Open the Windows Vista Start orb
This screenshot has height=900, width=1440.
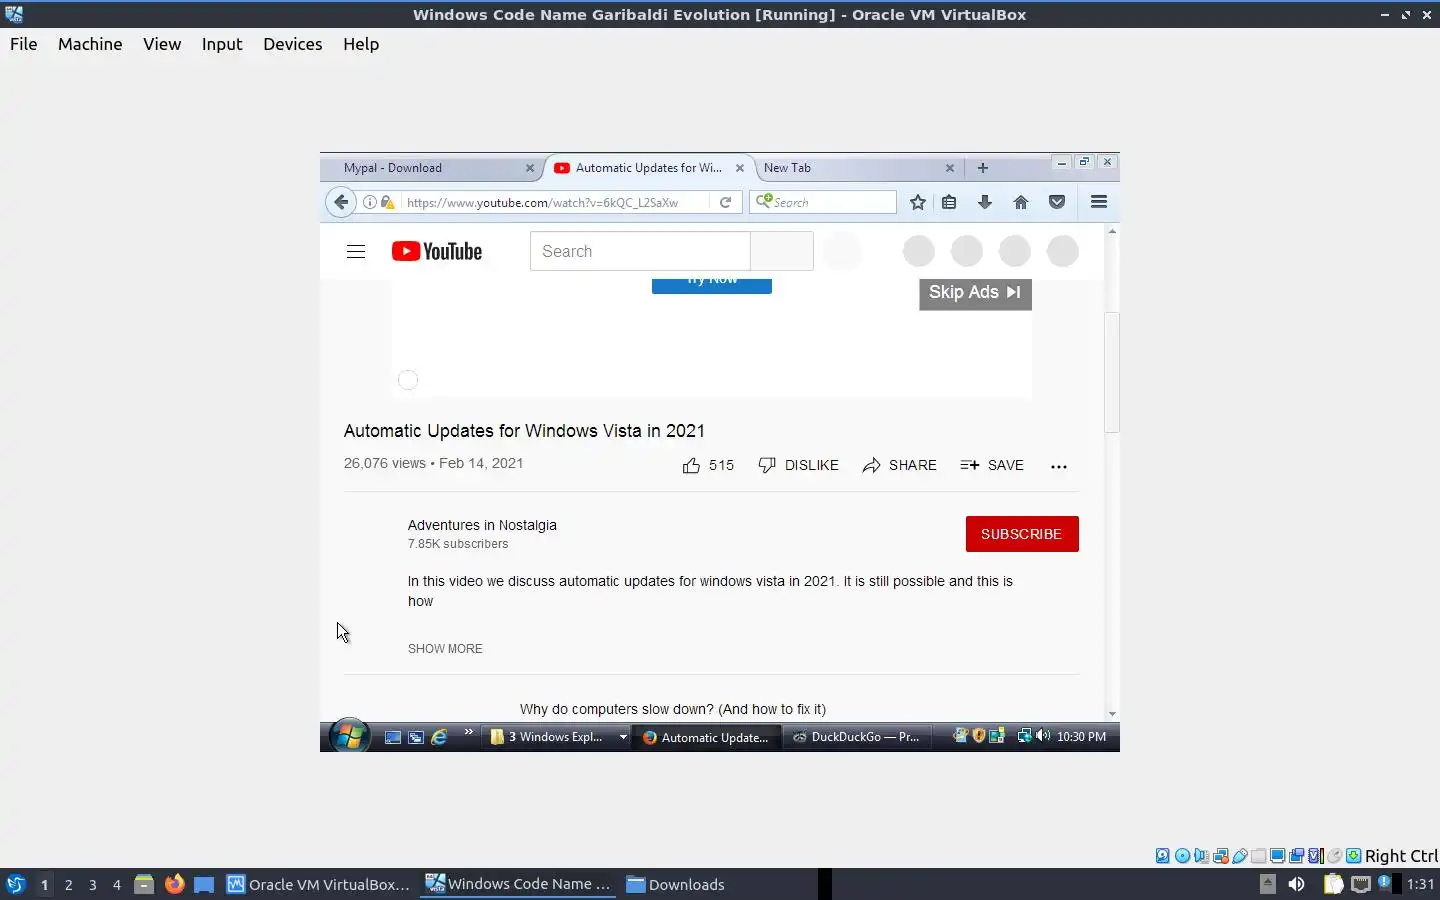pyautogui.click(x=349, y=736)
